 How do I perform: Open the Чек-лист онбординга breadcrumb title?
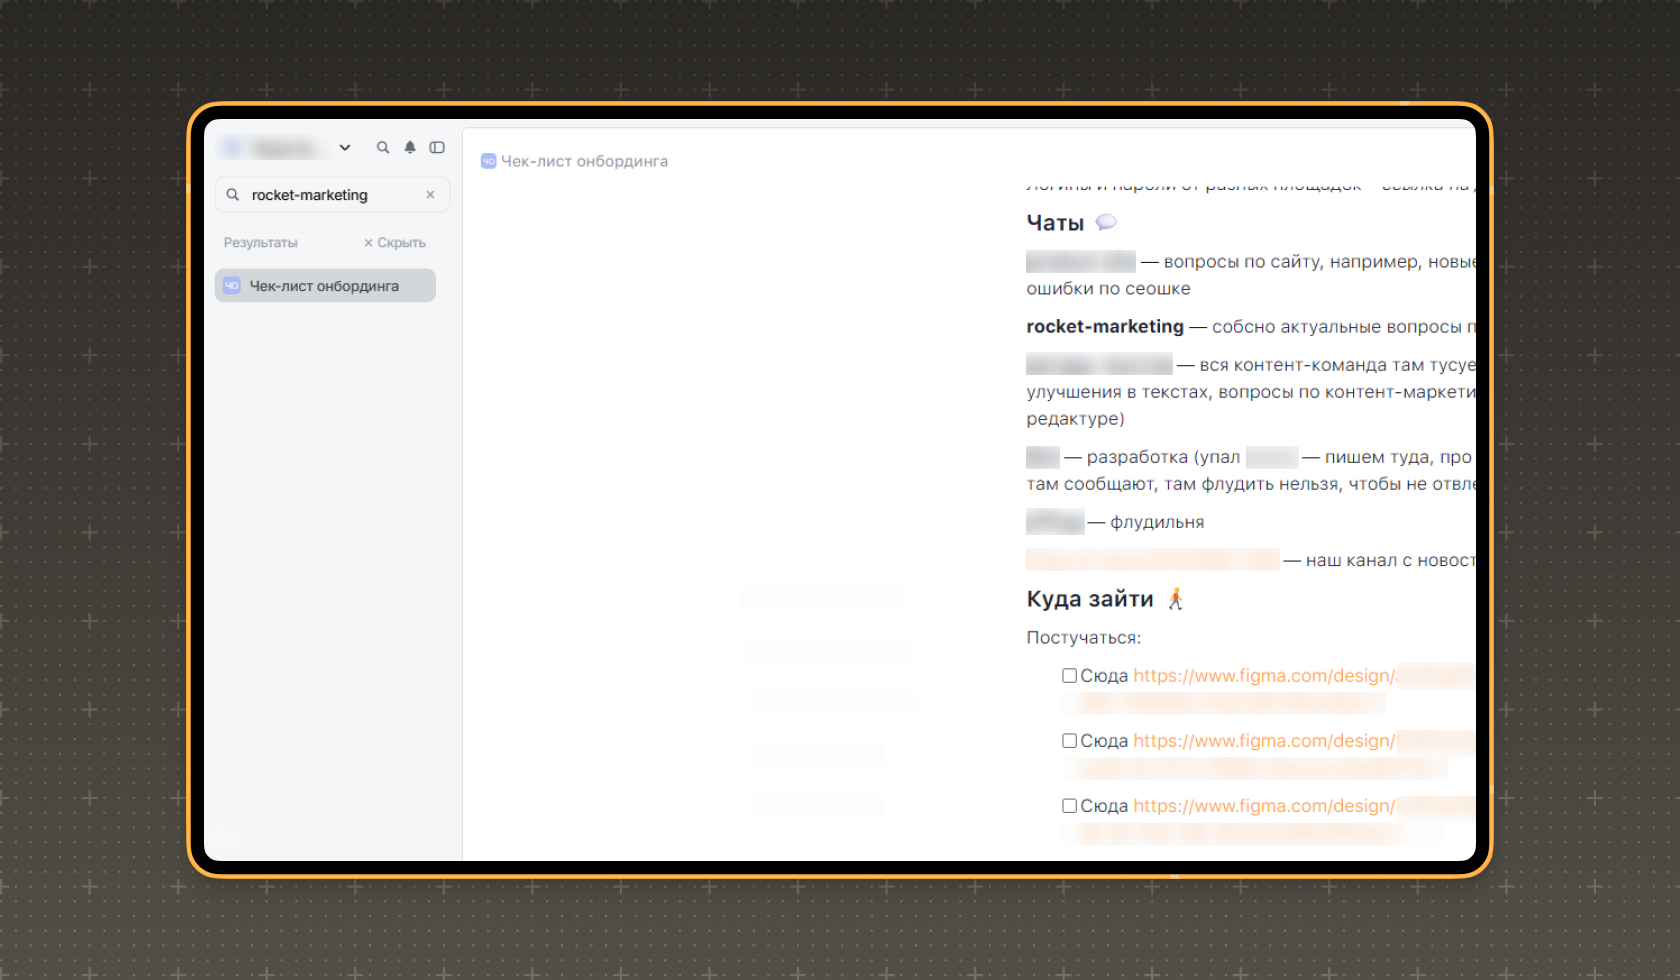(x=584, y=161)
